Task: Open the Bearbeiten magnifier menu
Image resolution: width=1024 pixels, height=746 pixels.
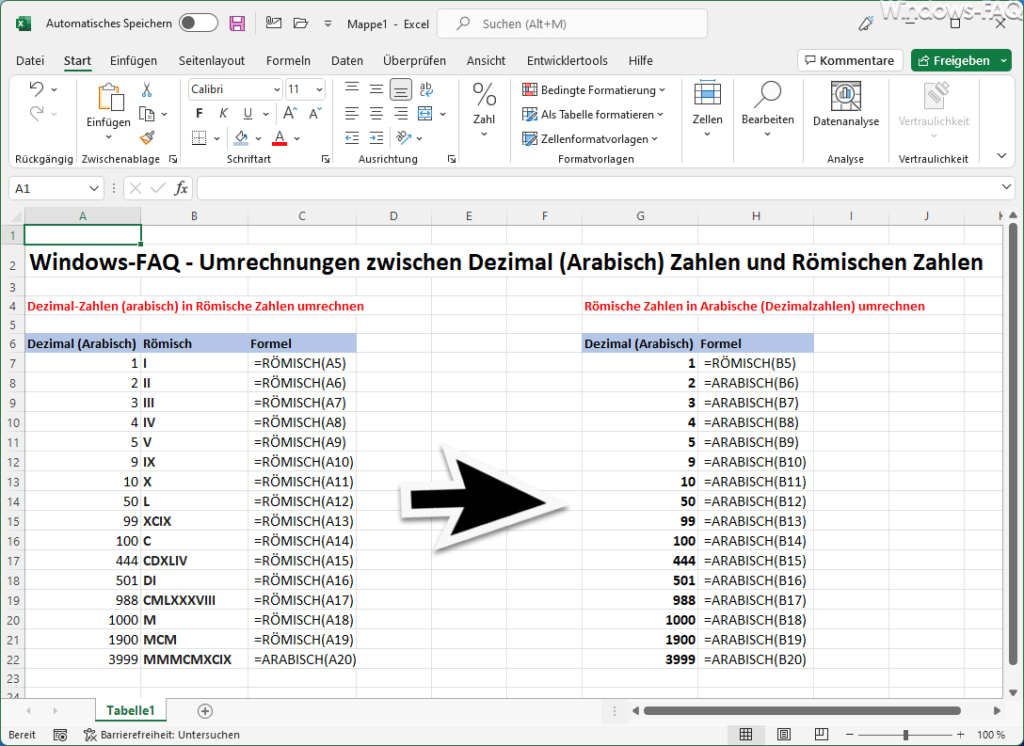Action: (767, 109)
